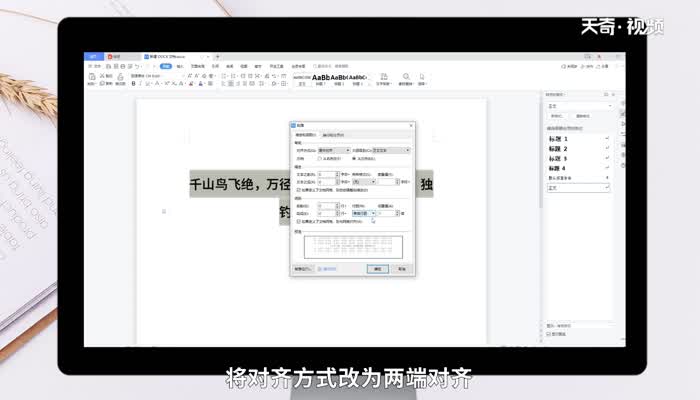
Task: Click the 制表位 button in dialog
Action: [x=302, y=269]
